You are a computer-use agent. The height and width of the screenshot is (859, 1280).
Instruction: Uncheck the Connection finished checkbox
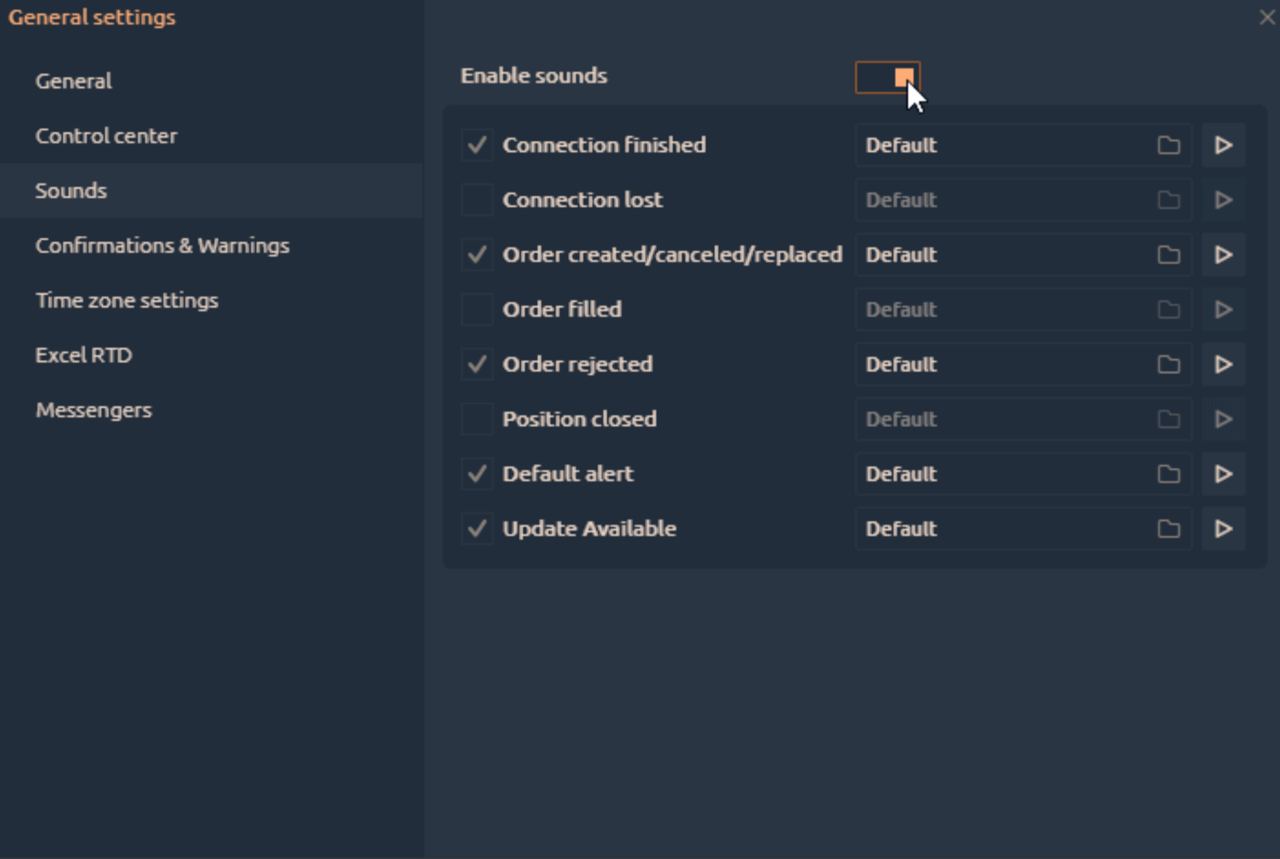477,145
